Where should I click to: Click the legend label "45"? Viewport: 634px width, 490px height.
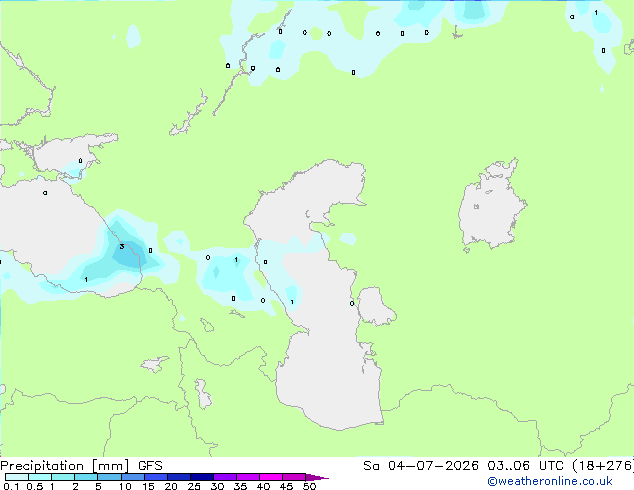point(286,486)
